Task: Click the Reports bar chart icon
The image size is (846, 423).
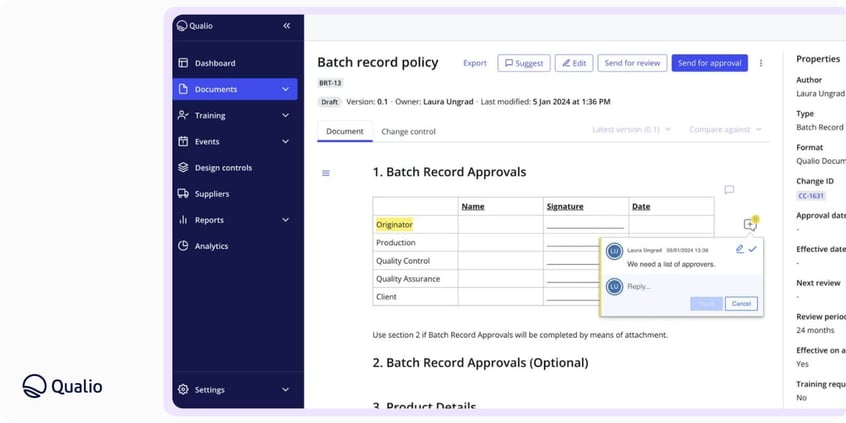Action: click(183, 220)
